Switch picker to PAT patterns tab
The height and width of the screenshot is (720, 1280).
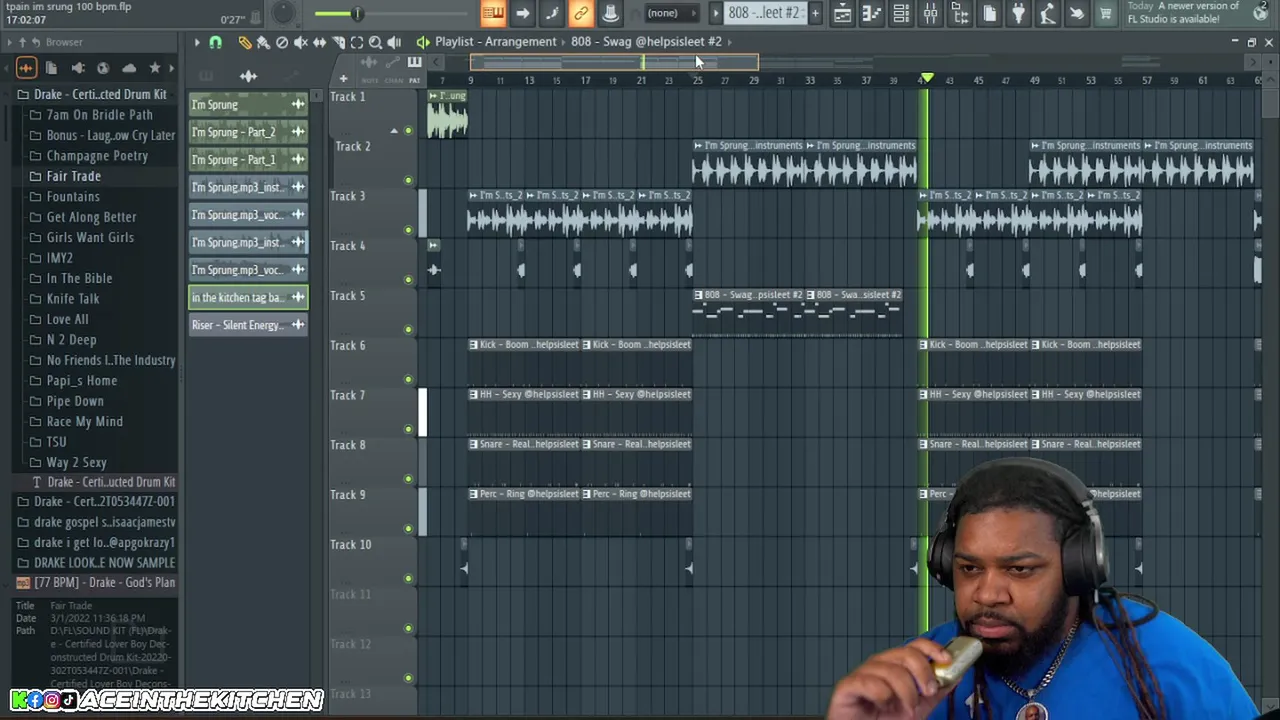tap(414, 81)
